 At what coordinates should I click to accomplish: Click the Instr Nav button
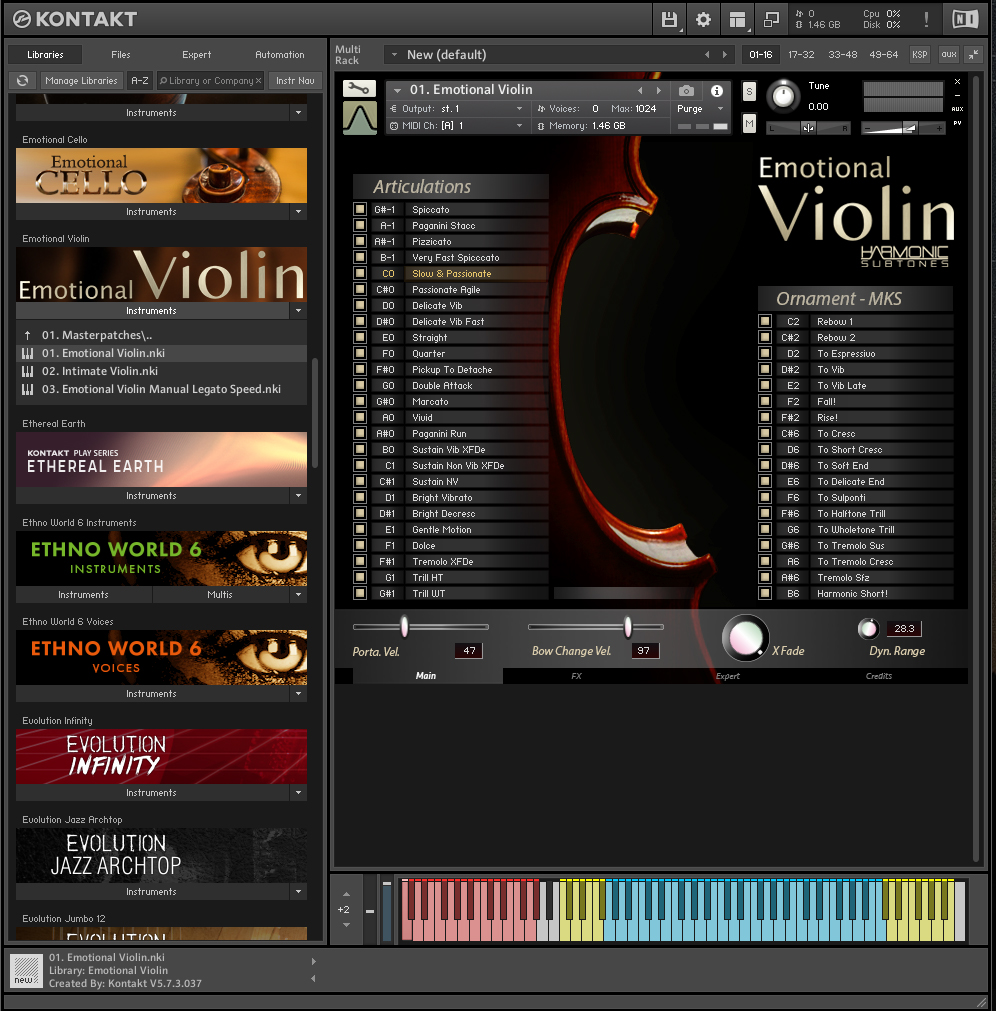click(295, 81)
